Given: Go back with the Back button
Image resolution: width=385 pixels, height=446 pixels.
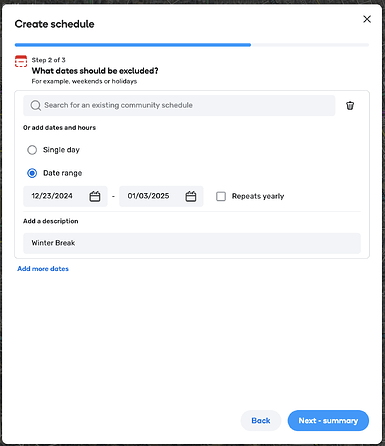Looking at the screenshot, I should [261, 421].
